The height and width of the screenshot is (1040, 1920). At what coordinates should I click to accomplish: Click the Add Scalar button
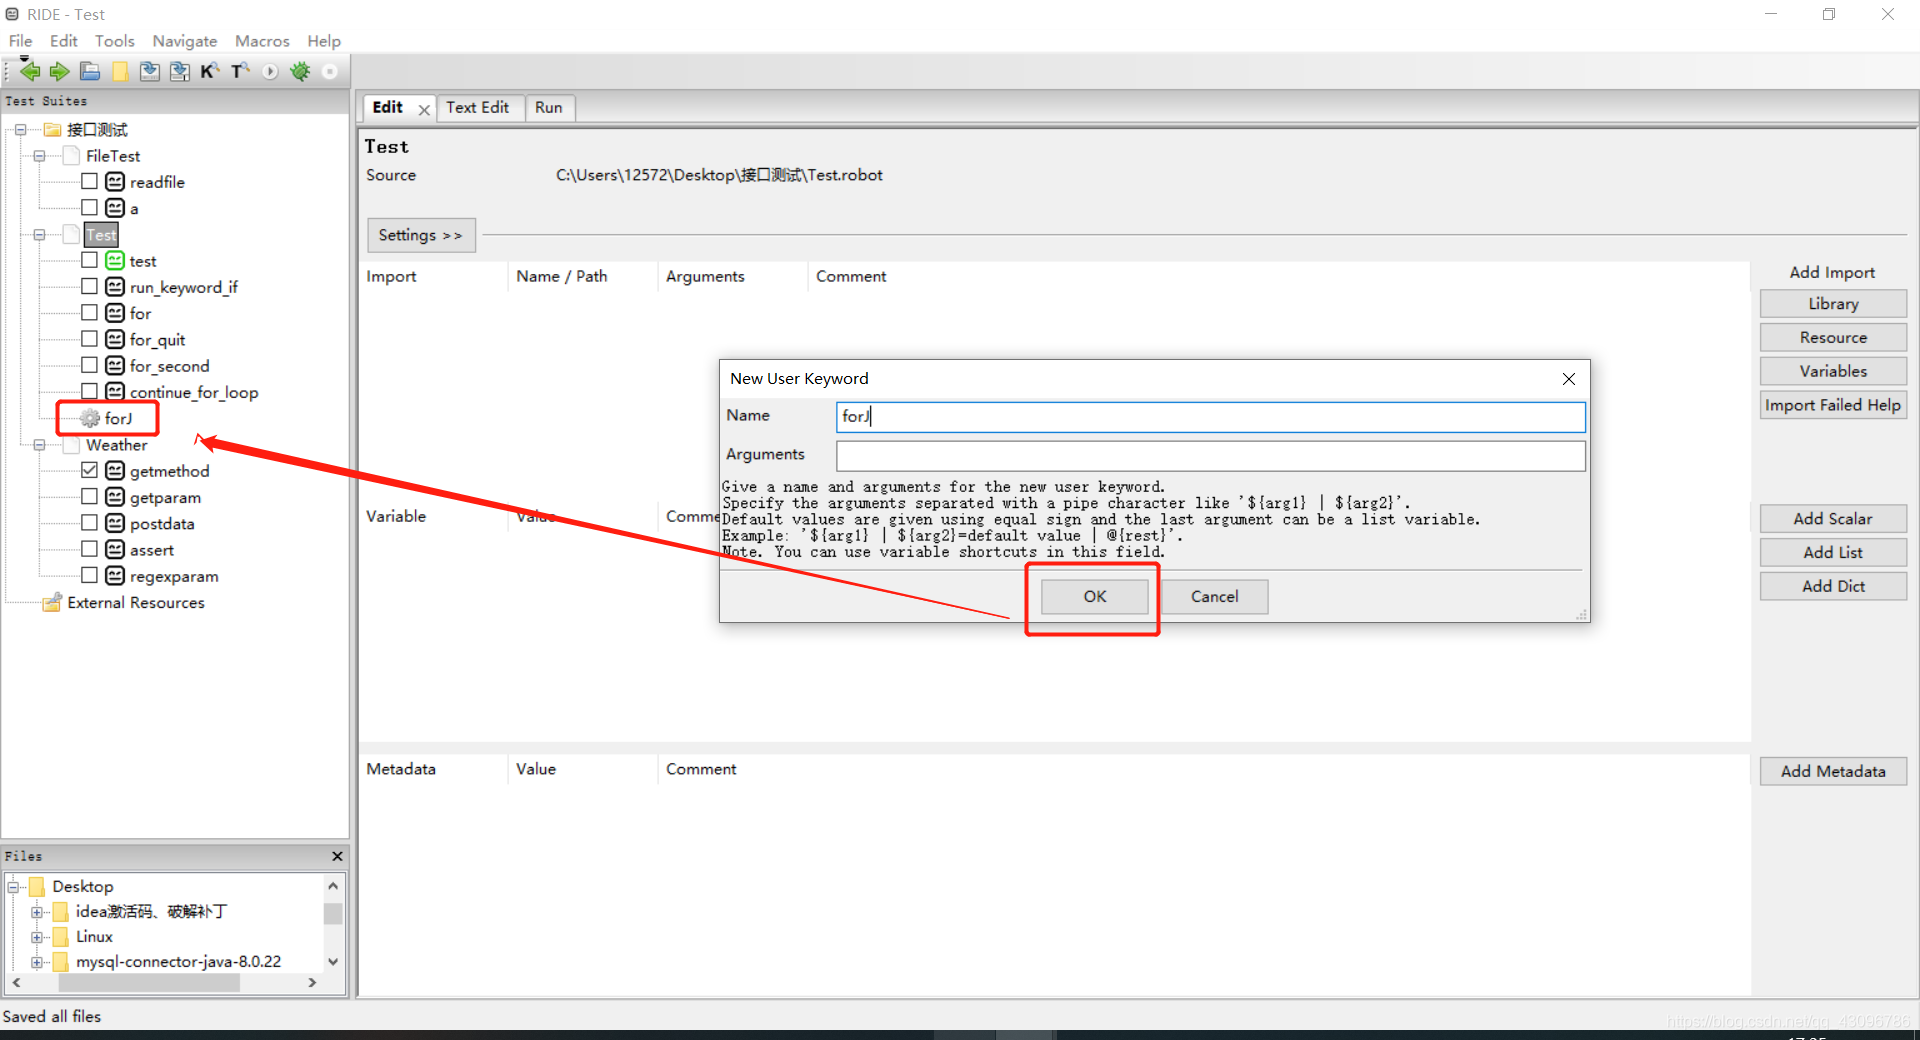1833,518
